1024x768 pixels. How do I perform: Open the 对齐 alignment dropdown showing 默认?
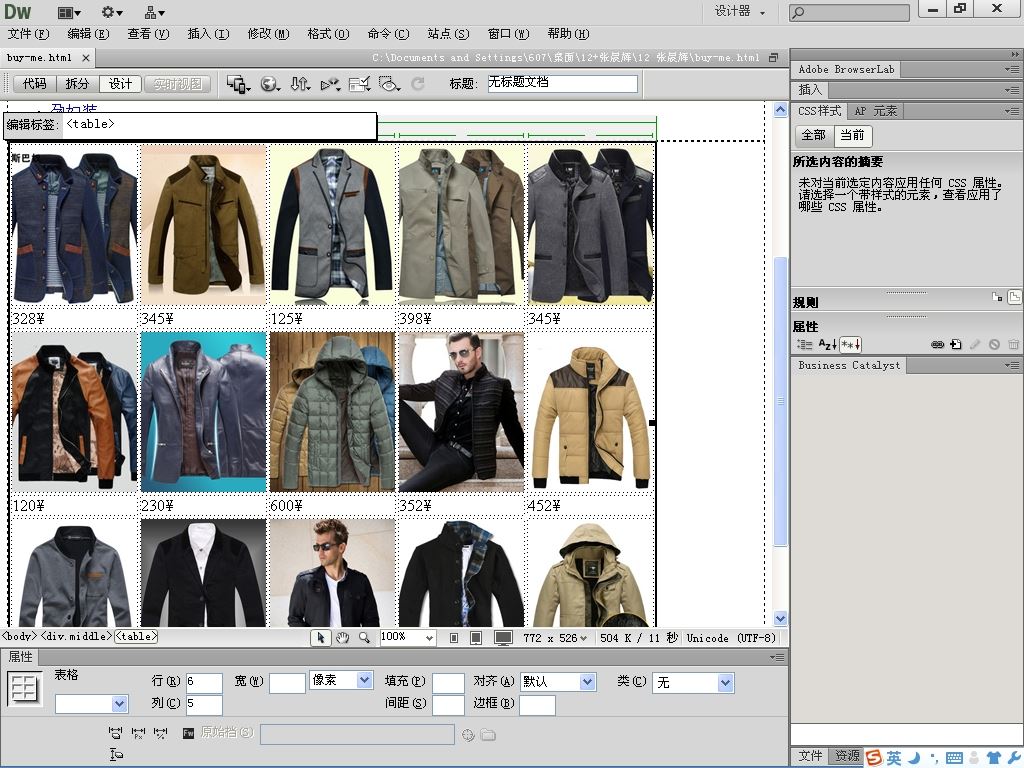[x=557, y=682]
